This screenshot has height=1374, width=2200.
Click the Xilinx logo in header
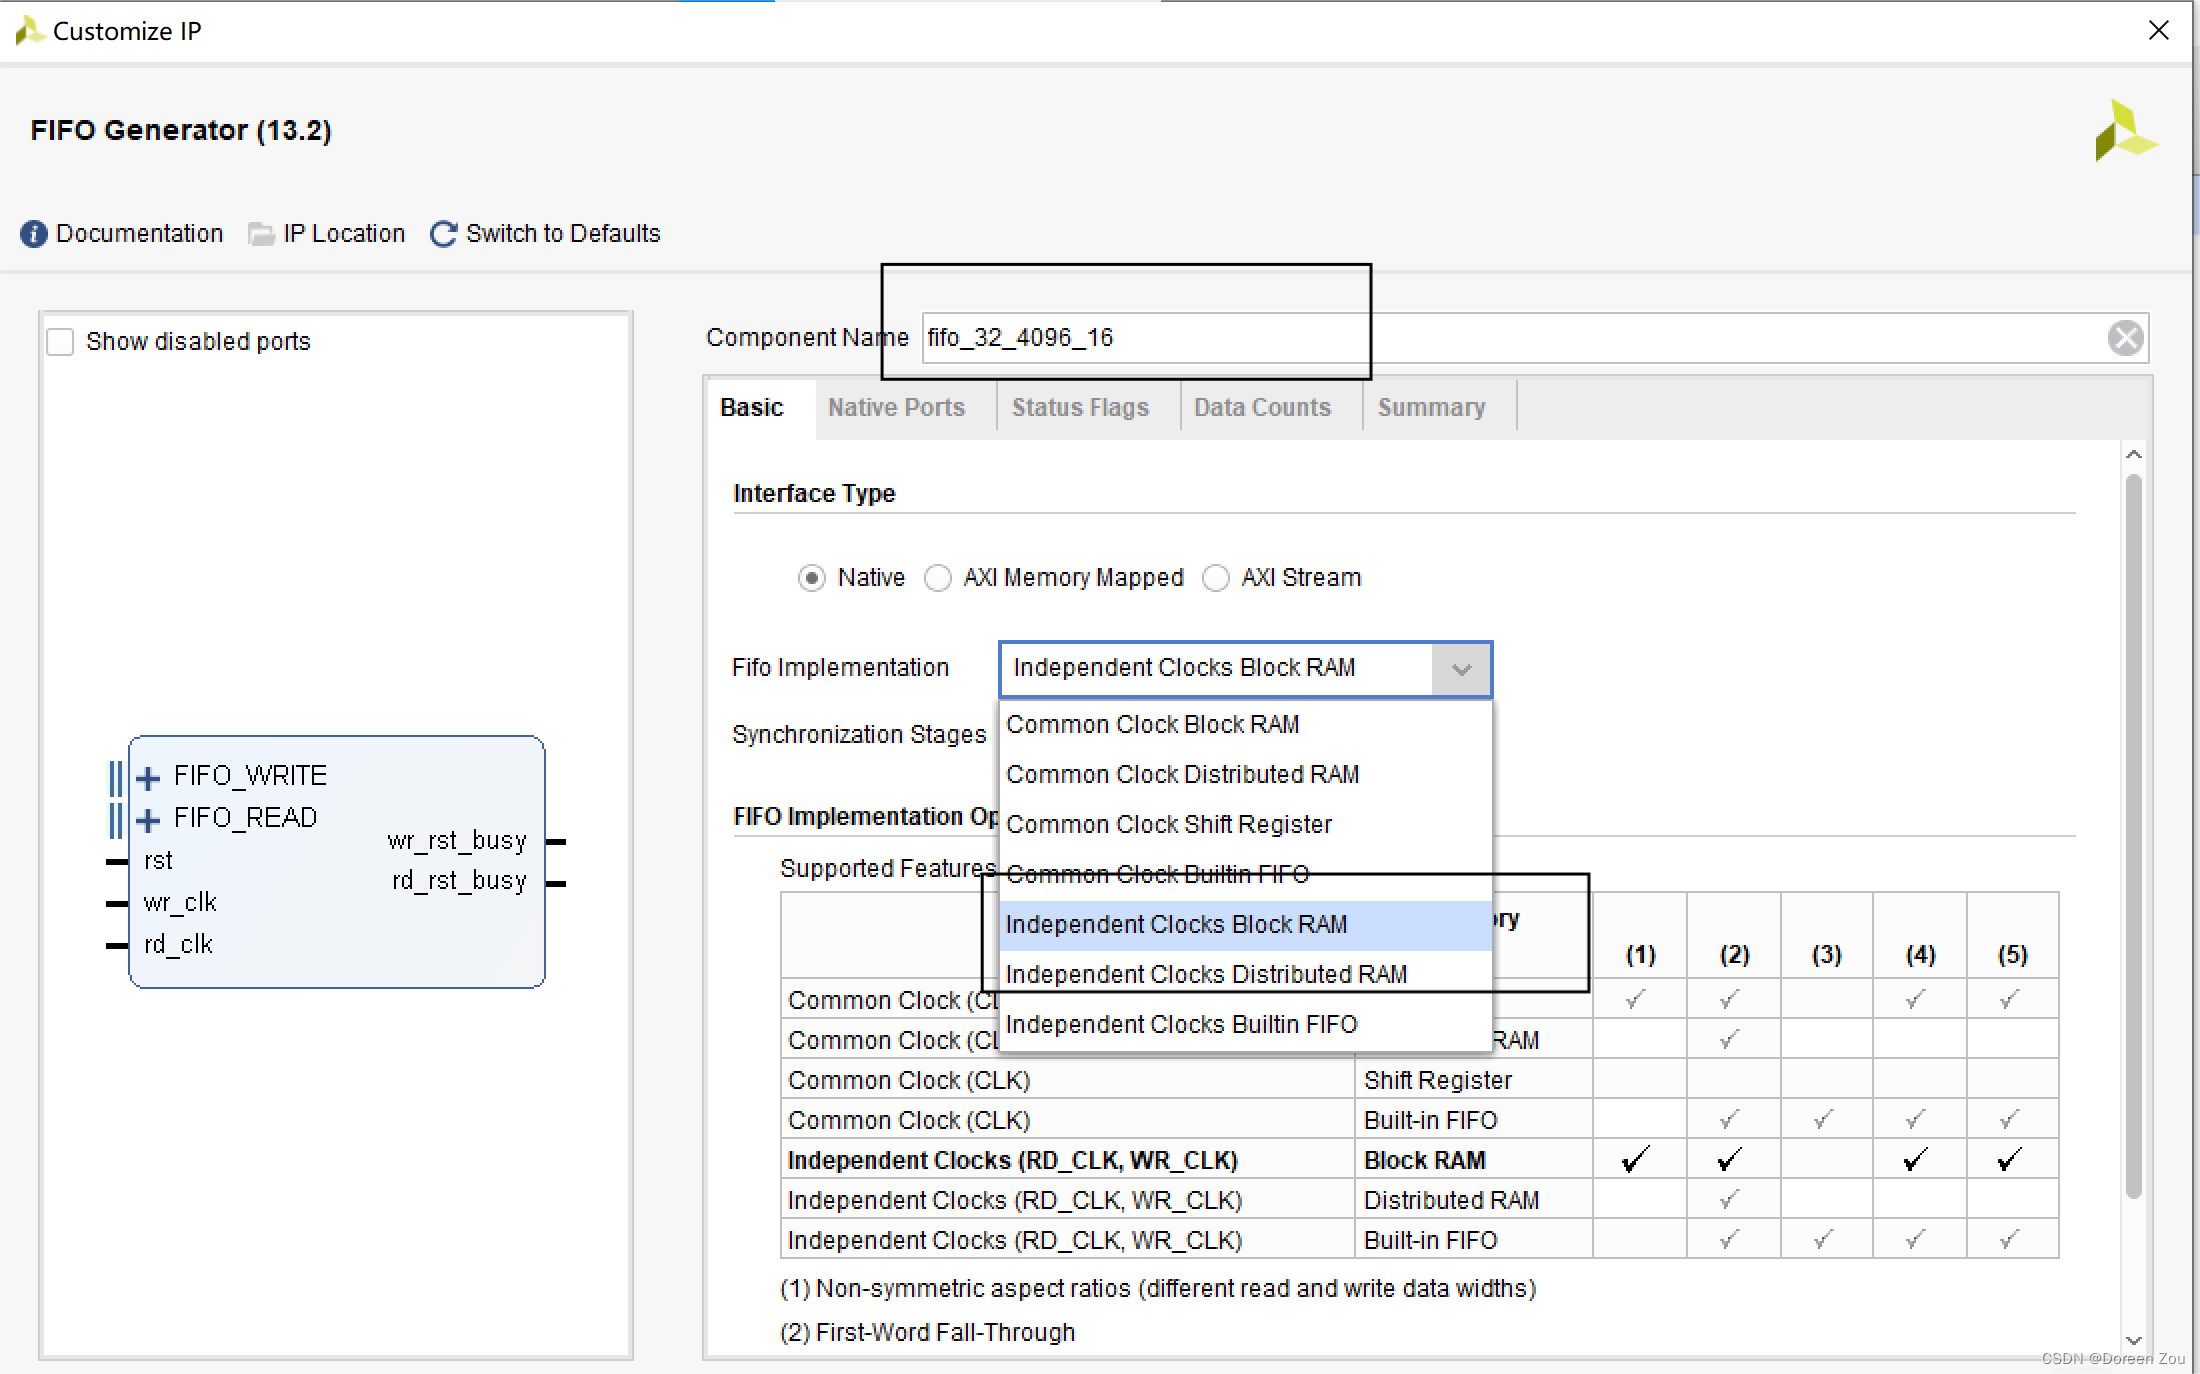tap(2123, 131)
